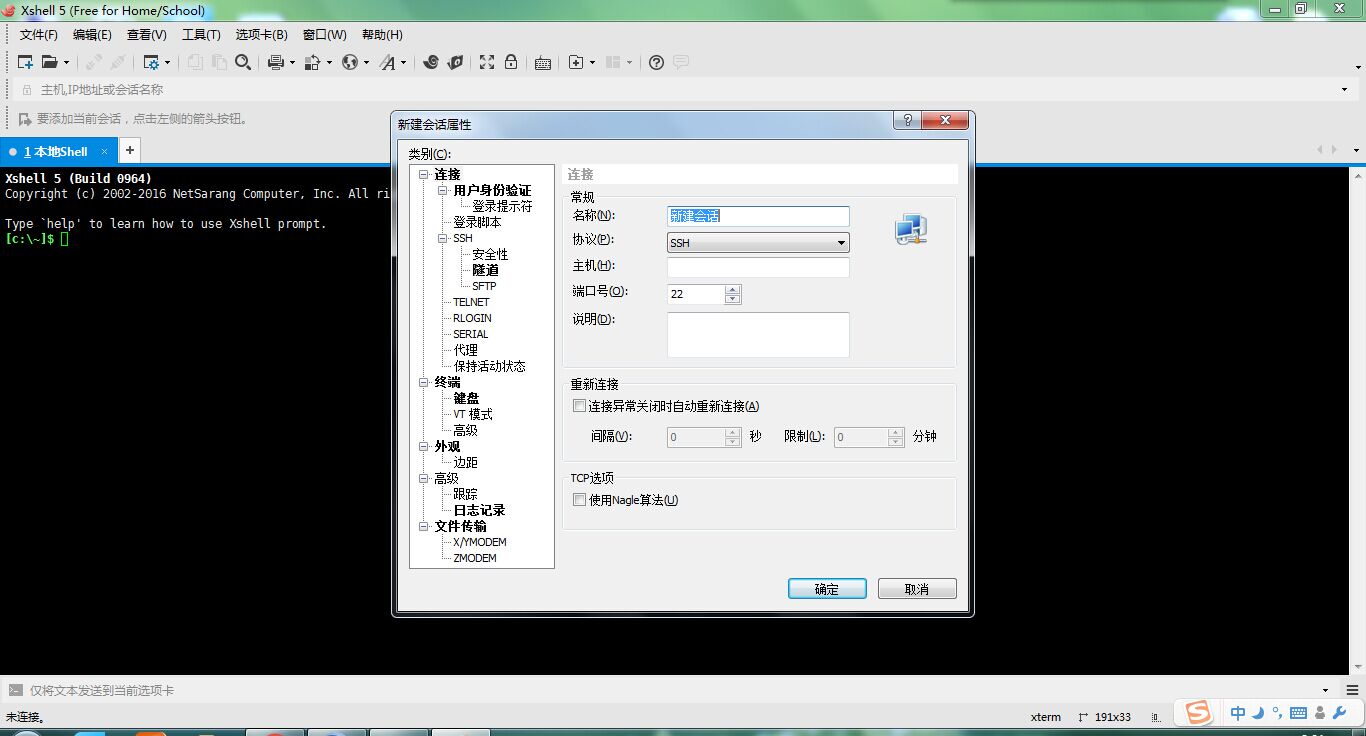
Task: Open the session properties gear icon
Action: (151, 62)
